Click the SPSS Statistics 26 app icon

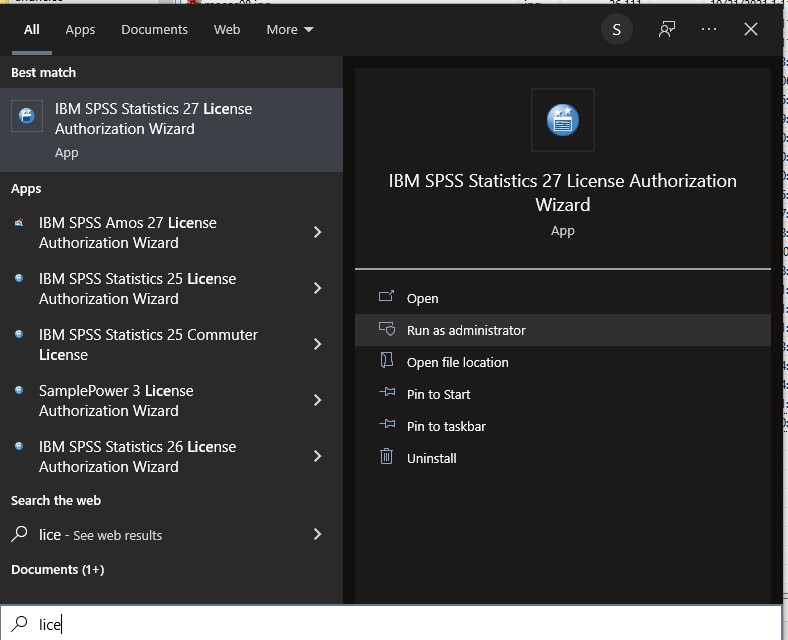[19, 446]
